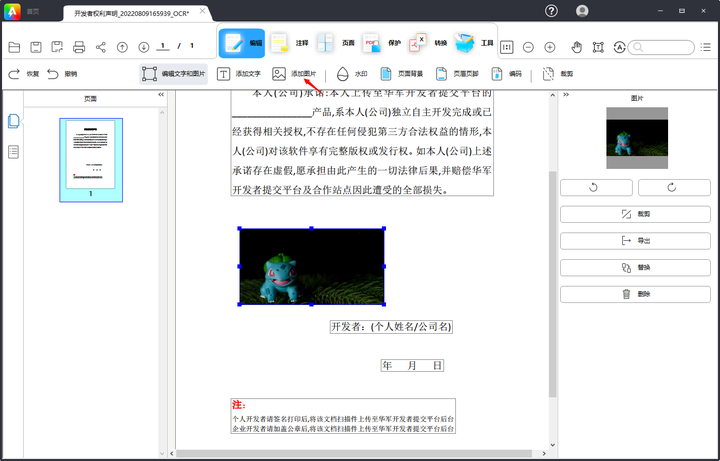Click 添加图片 (Add Image) tool

tap(294, 74)
